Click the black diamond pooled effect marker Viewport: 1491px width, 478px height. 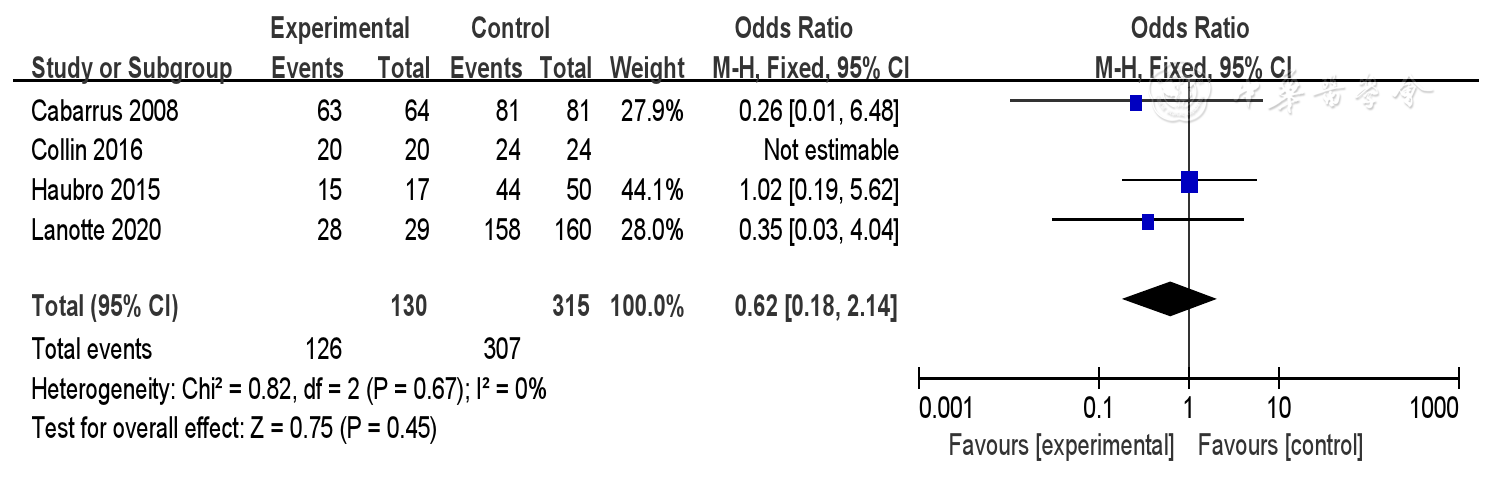pyautogui.click(x=1169, y=298)
